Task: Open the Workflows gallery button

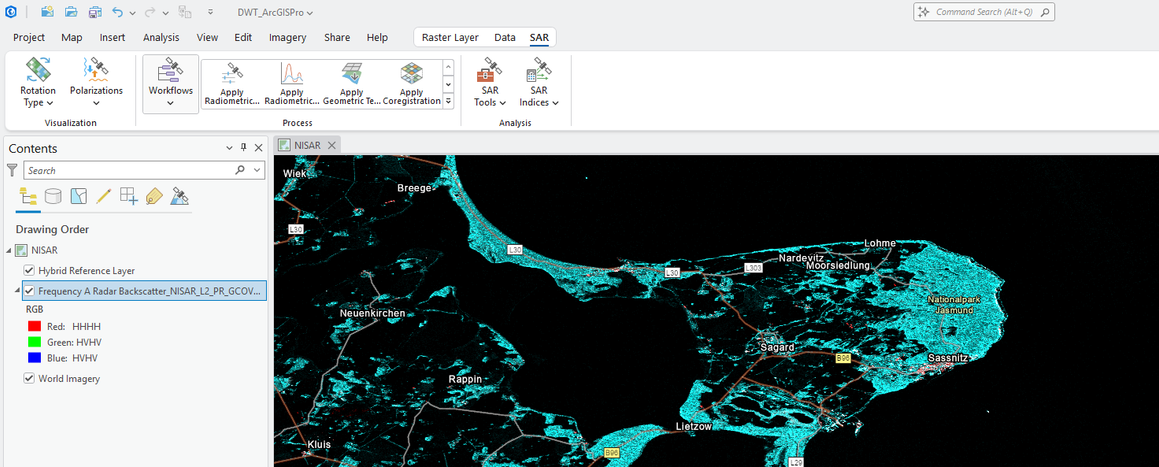Action: (171, 83)
